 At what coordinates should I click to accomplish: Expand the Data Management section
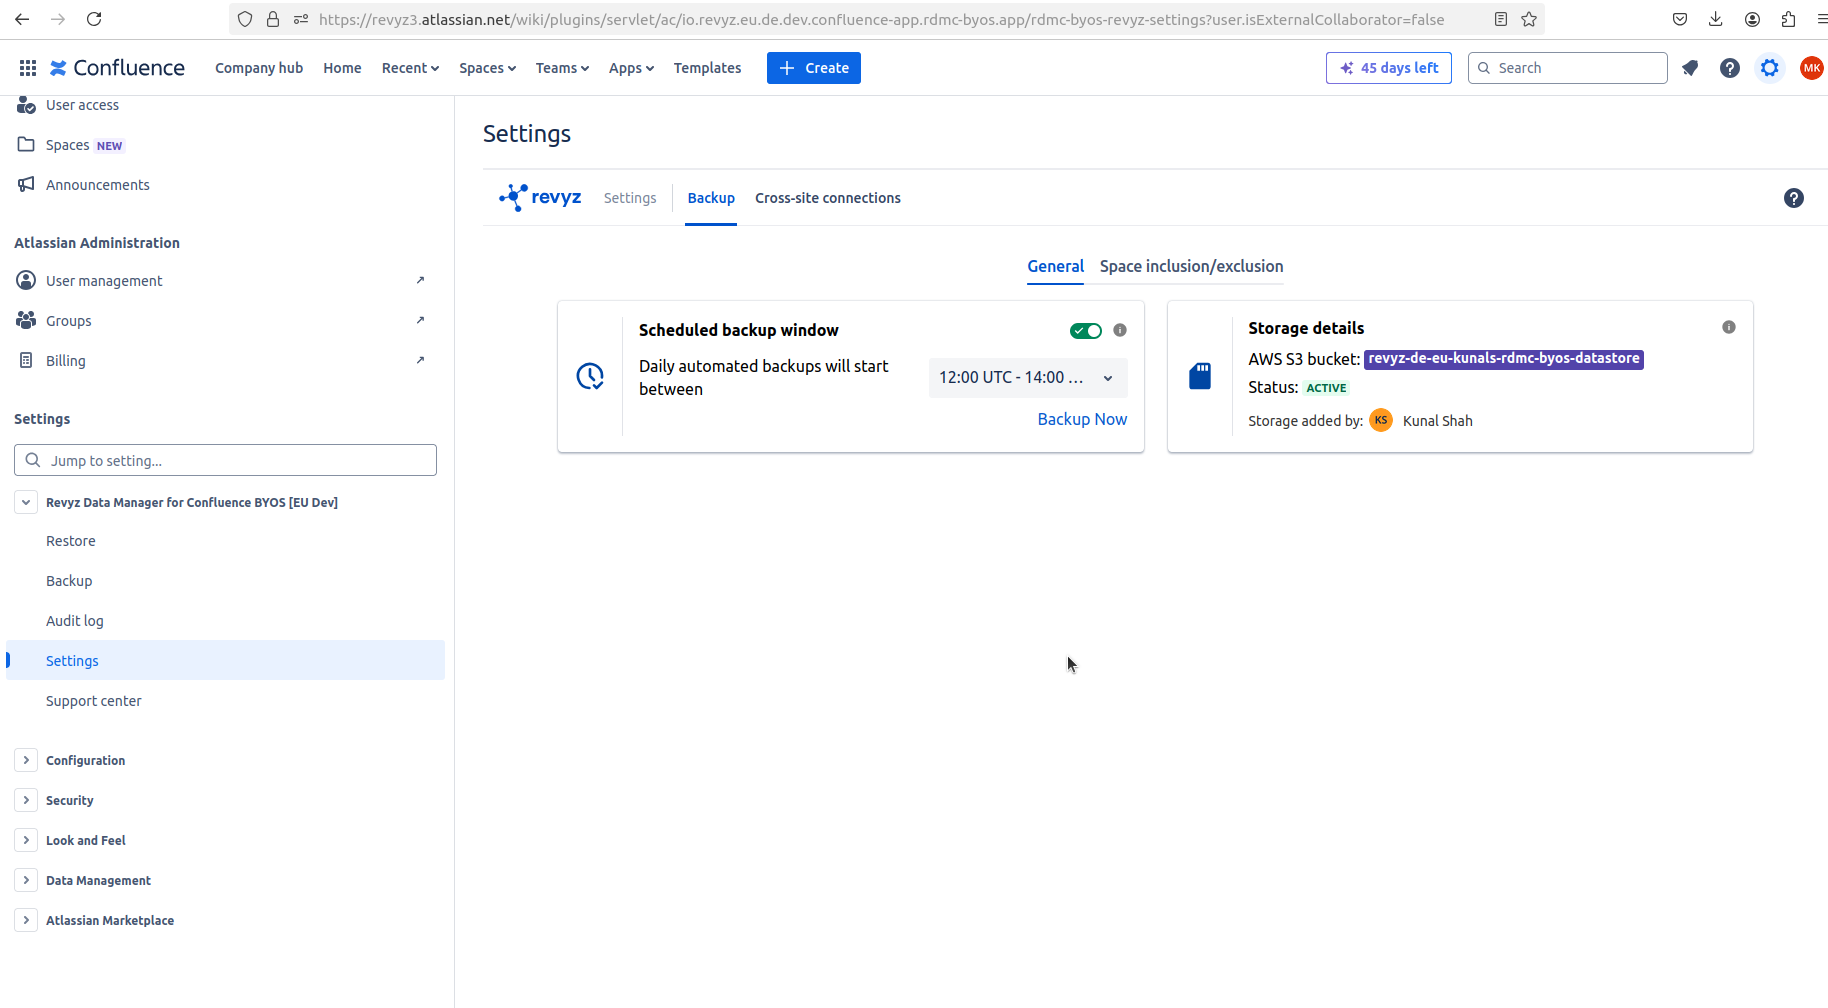click(26, 880)
